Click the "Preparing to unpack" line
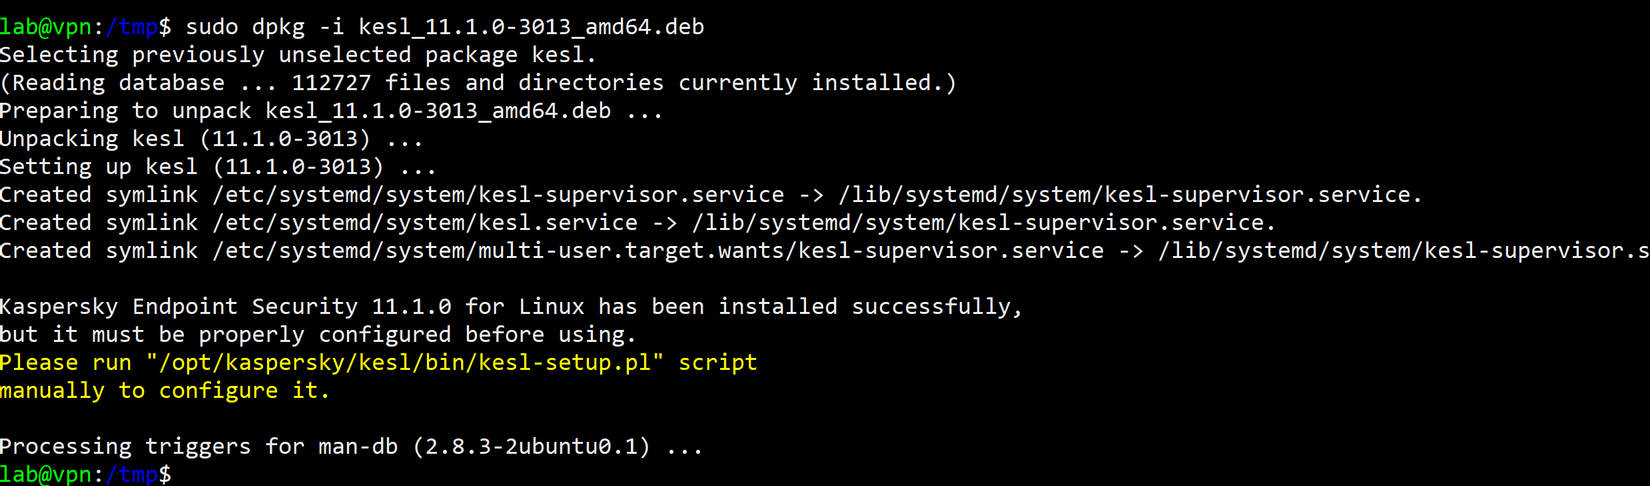This screenshot has height=486, width=1650. point(330,111)
